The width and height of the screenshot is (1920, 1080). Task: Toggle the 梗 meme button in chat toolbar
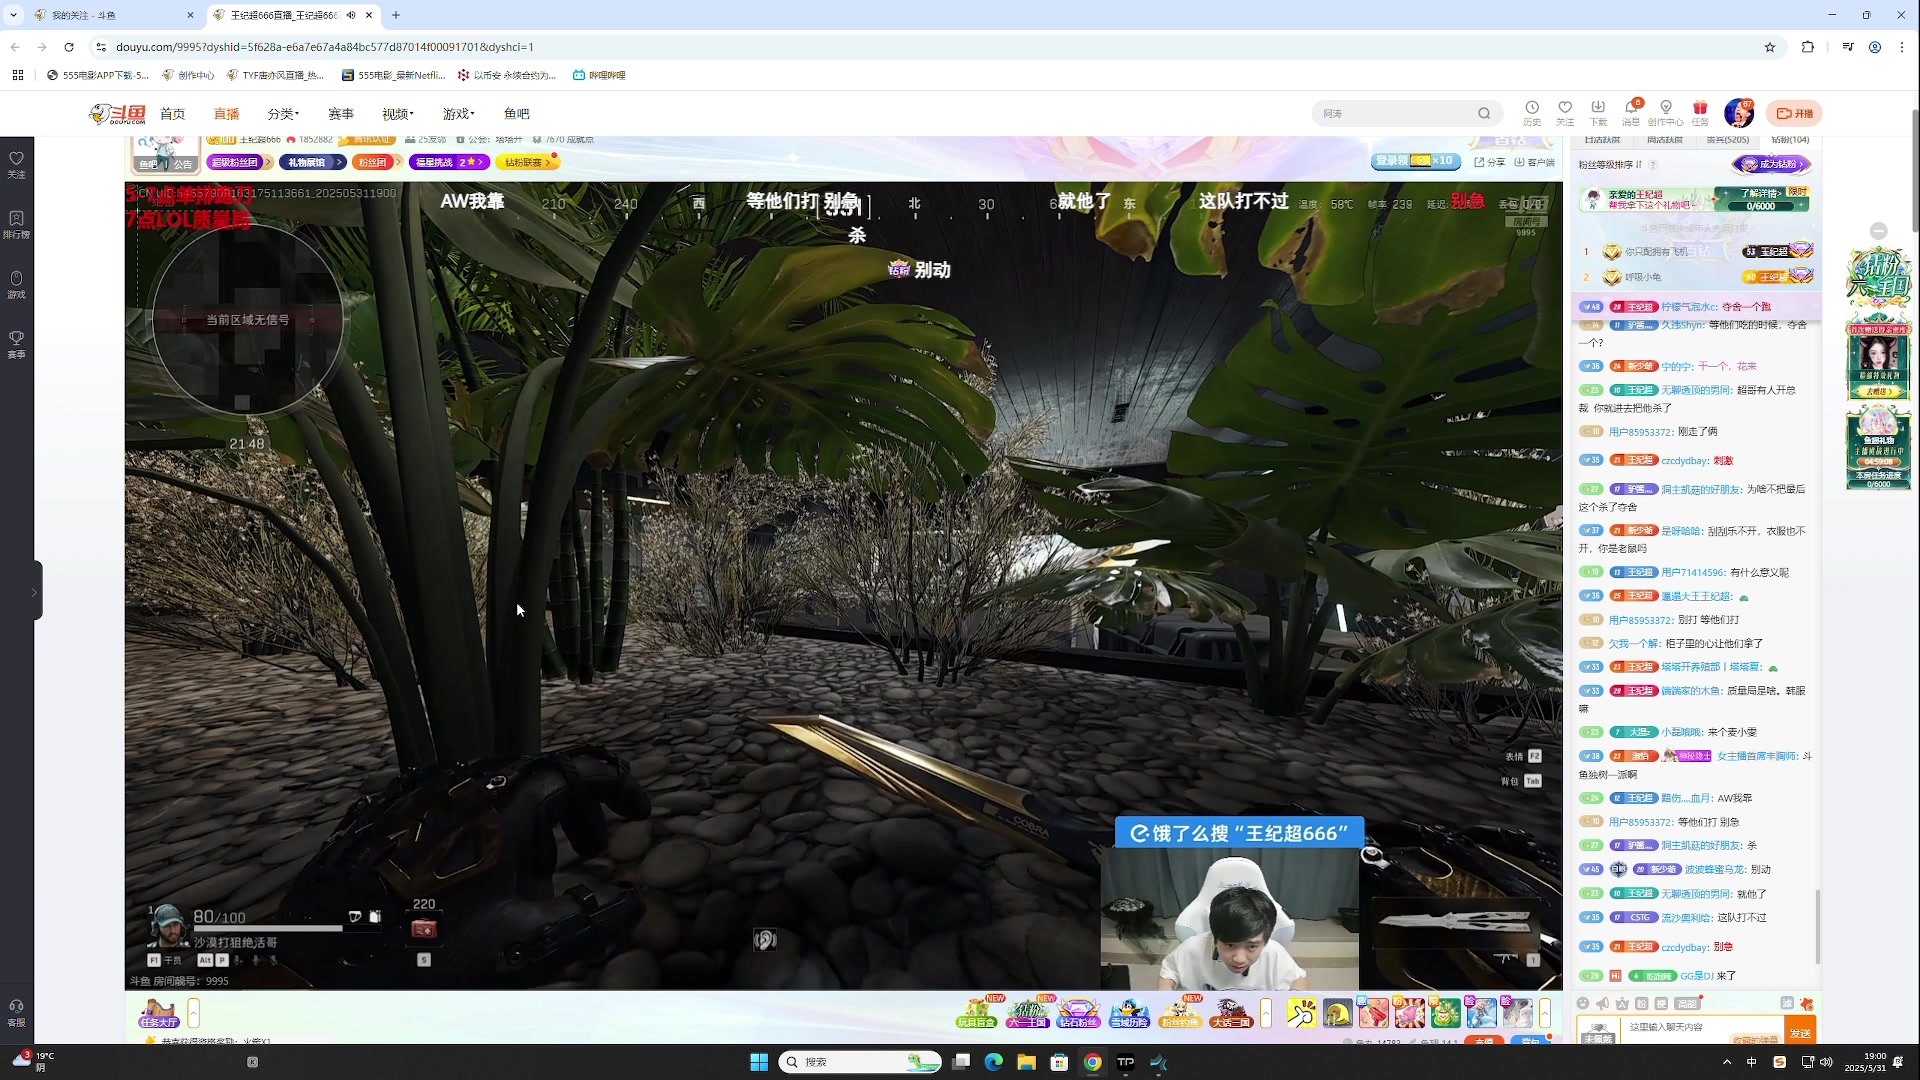coord(1661,1004)
